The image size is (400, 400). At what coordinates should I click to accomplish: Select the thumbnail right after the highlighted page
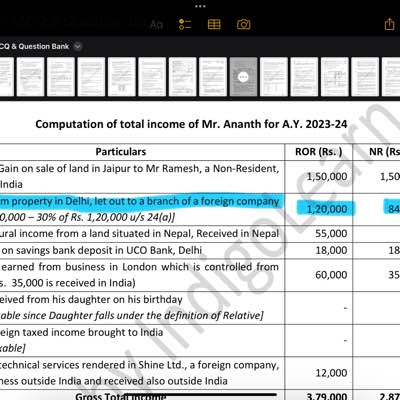pos(274,77)
